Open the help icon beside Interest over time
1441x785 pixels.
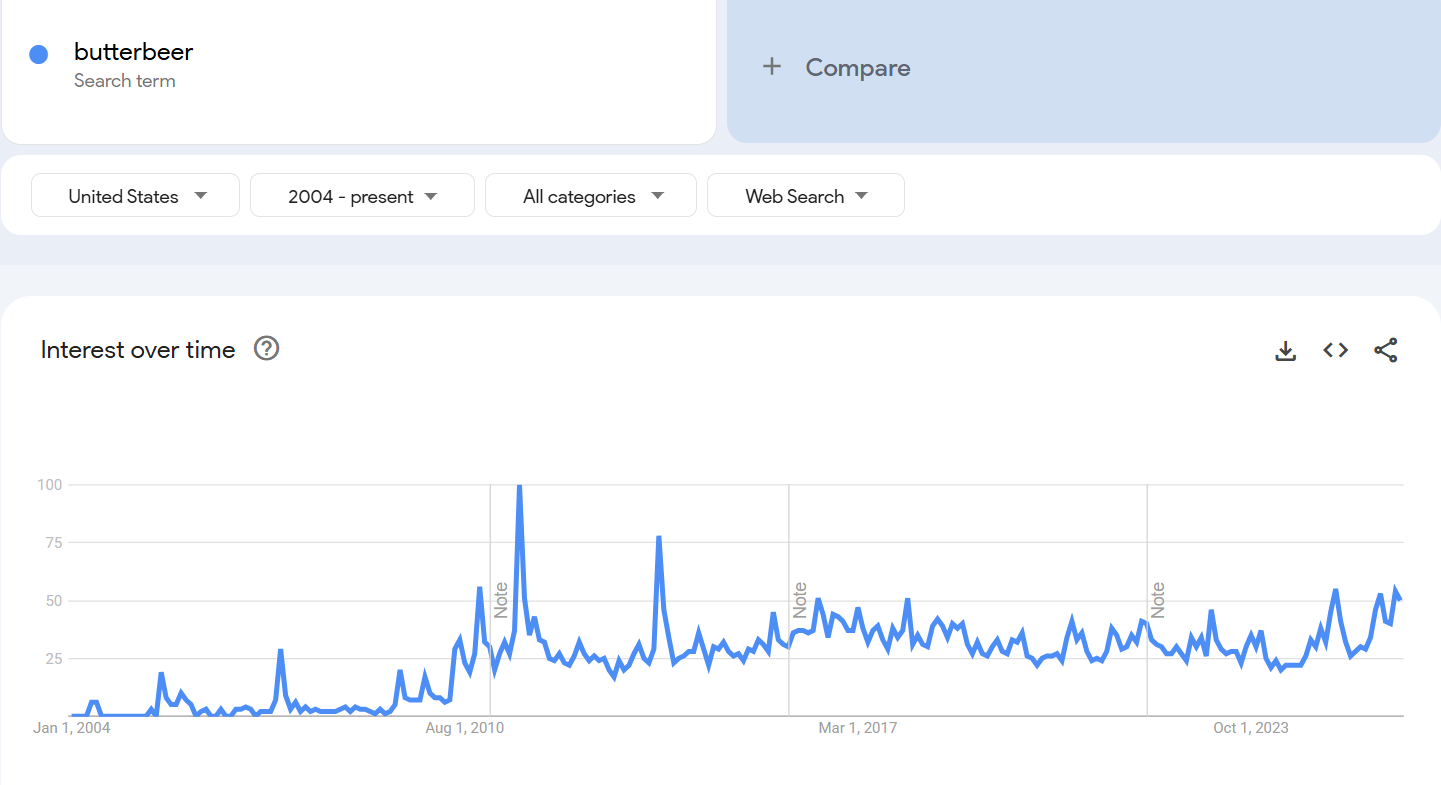point(266,349)
